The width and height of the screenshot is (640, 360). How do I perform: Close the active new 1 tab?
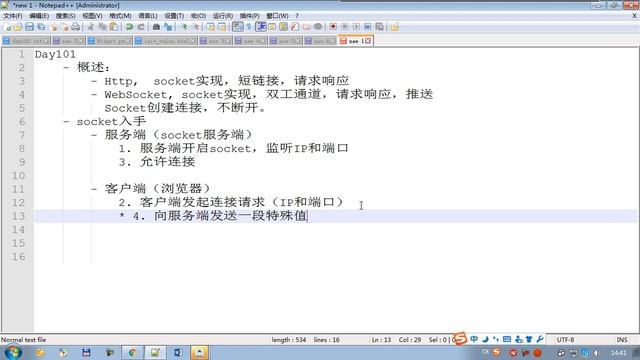click(x=368, y=41)
